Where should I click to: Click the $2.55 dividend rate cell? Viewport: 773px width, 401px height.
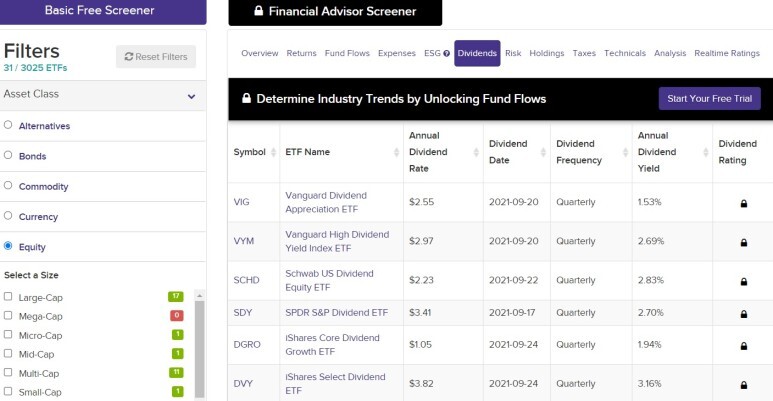pyautogui.click(x=422, y=202)
